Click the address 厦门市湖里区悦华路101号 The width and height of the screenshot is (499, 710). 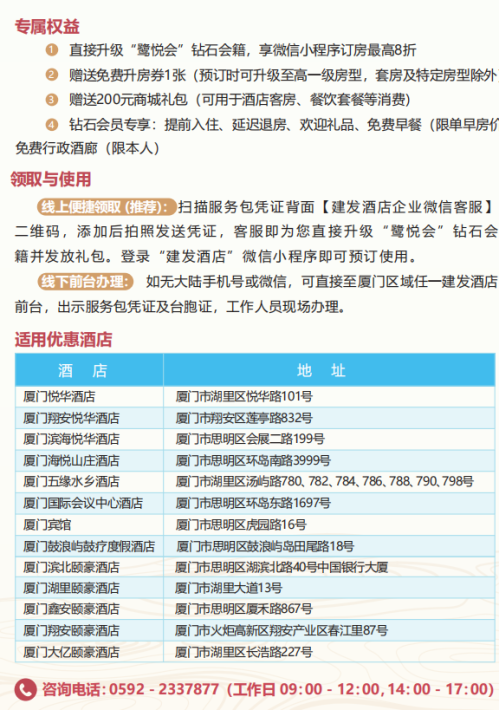pyautogui.click(x=244, y=397)
